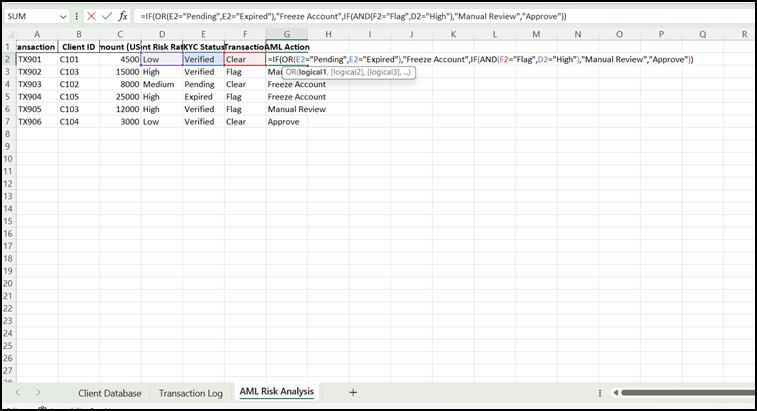Select the amount cell 12000
Viewport: 757px width, 411px height.
point(120,109)
